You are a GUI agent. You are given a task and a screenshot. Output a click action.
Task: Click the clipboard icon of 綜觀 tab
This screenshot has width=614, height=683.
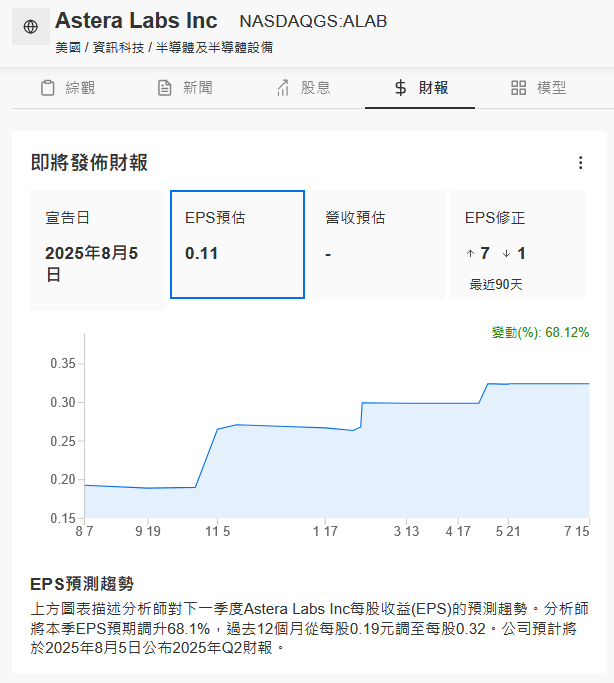[x=47, y=88]
